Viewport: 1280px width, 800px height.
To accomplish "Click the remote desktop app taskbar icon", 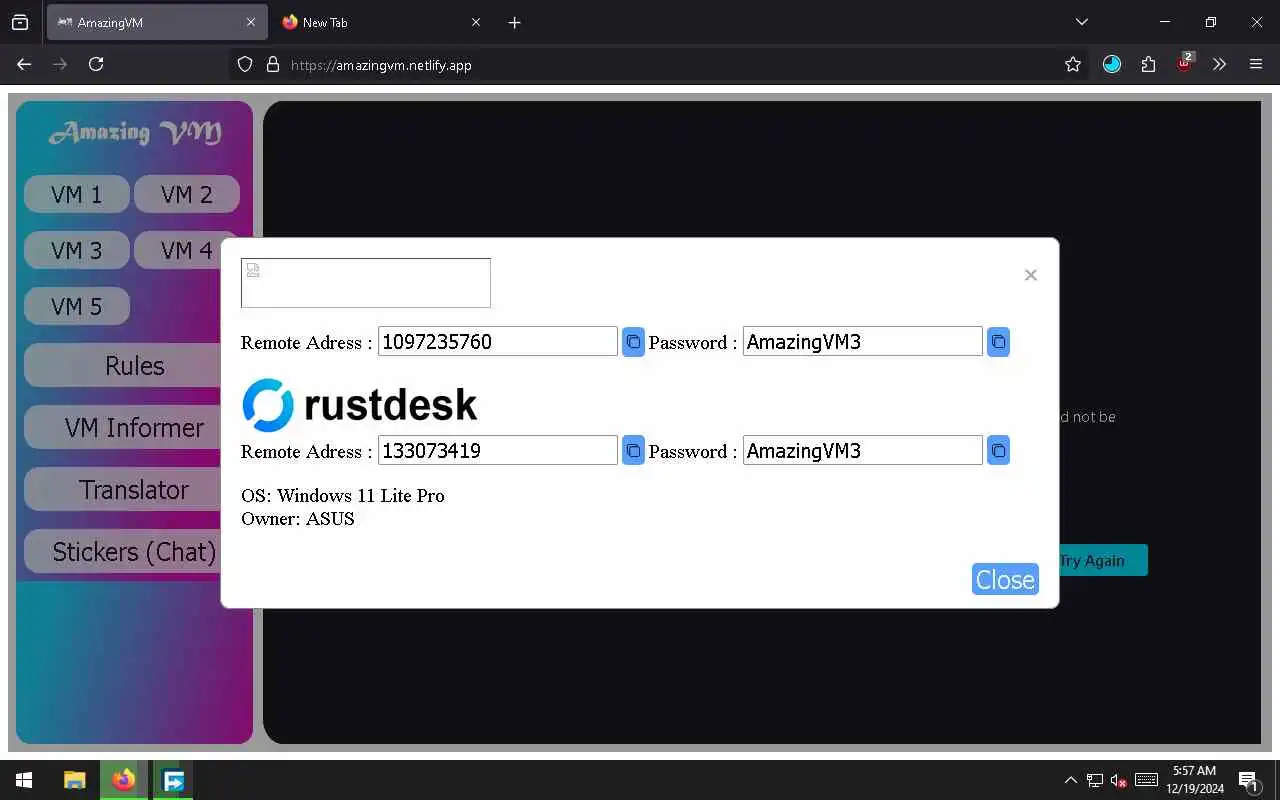I will [173, 780].
